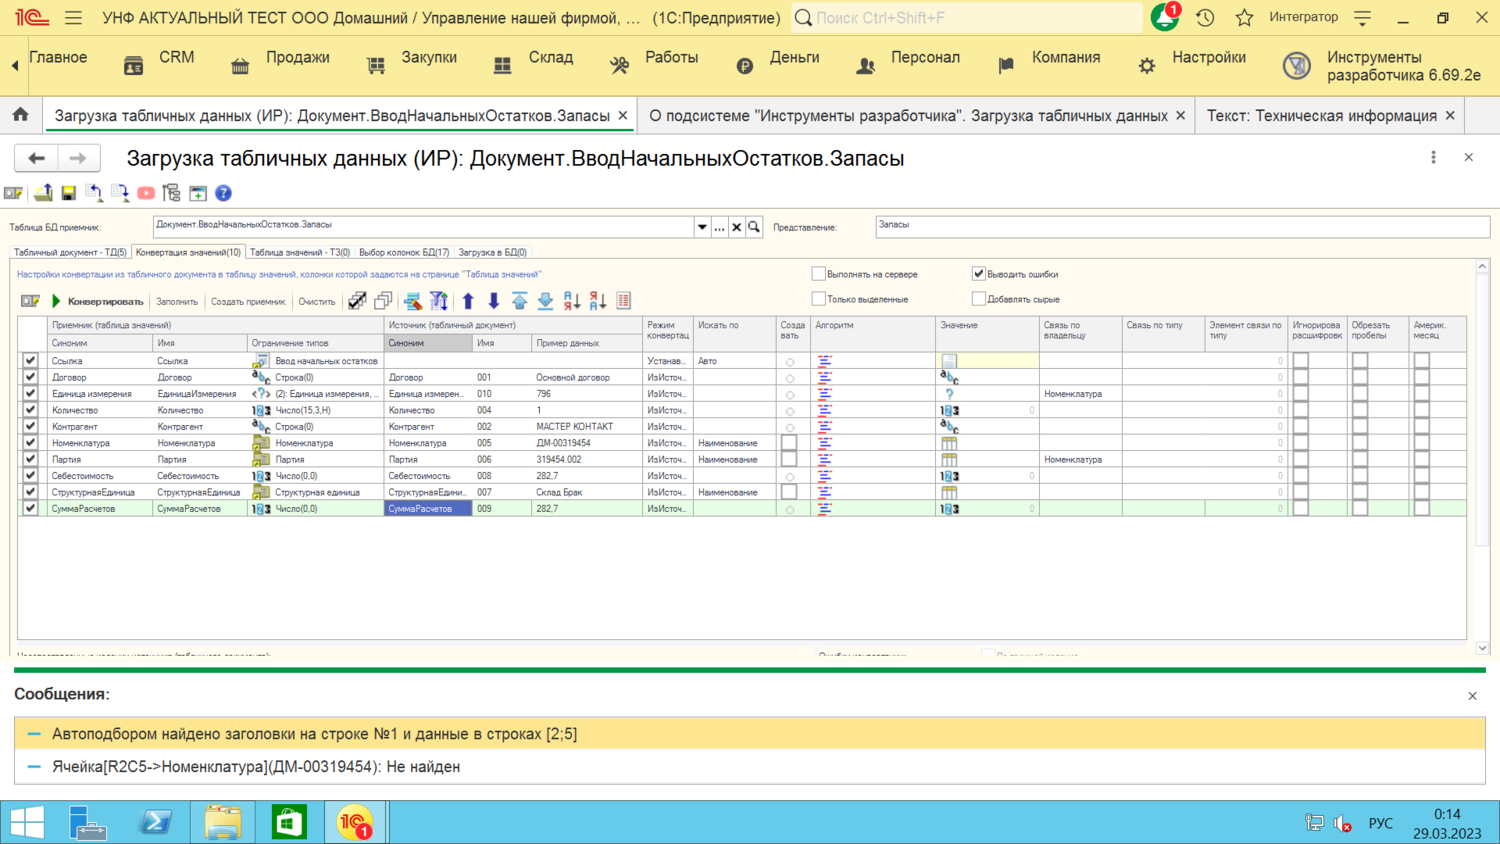Open the 'Закупки' menu section
Image resolution: width=1500 pixels, height=844 pixels.
(x=428, y=58)
